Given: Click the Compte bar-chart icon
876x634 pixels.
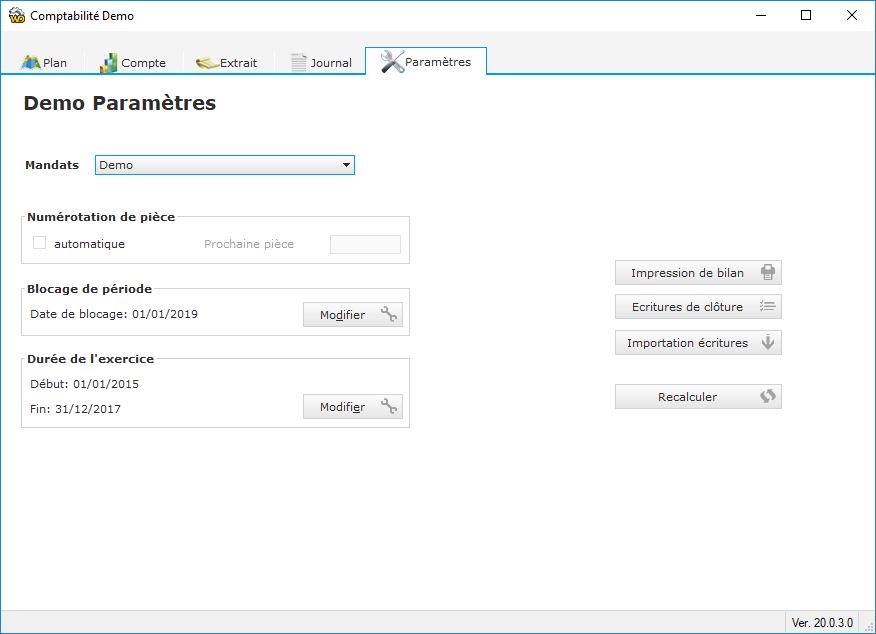Looking at the screenshot, I should (x=109, y=63).
